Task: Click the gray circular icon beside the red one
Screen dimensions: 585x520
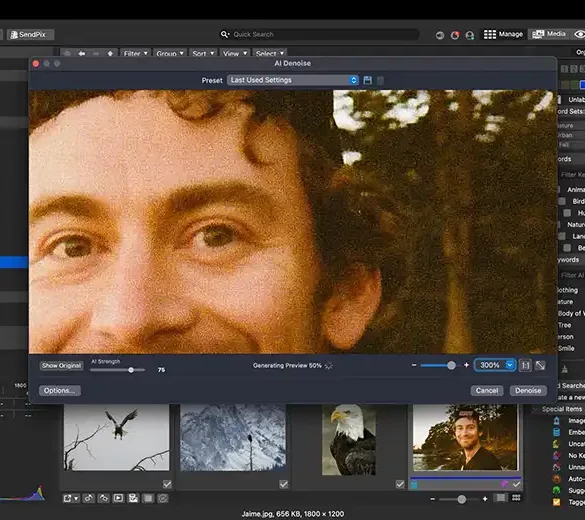Action: click(440, 35)
